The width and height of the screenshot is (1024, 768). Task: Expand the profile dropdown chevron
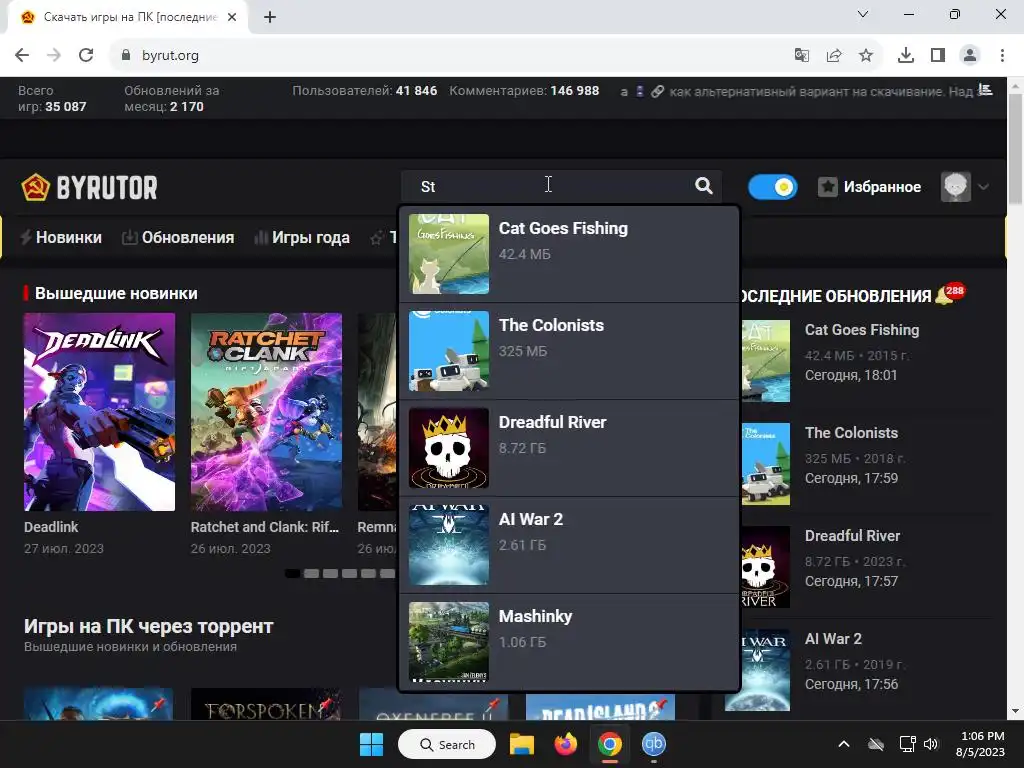click(984, 187)
